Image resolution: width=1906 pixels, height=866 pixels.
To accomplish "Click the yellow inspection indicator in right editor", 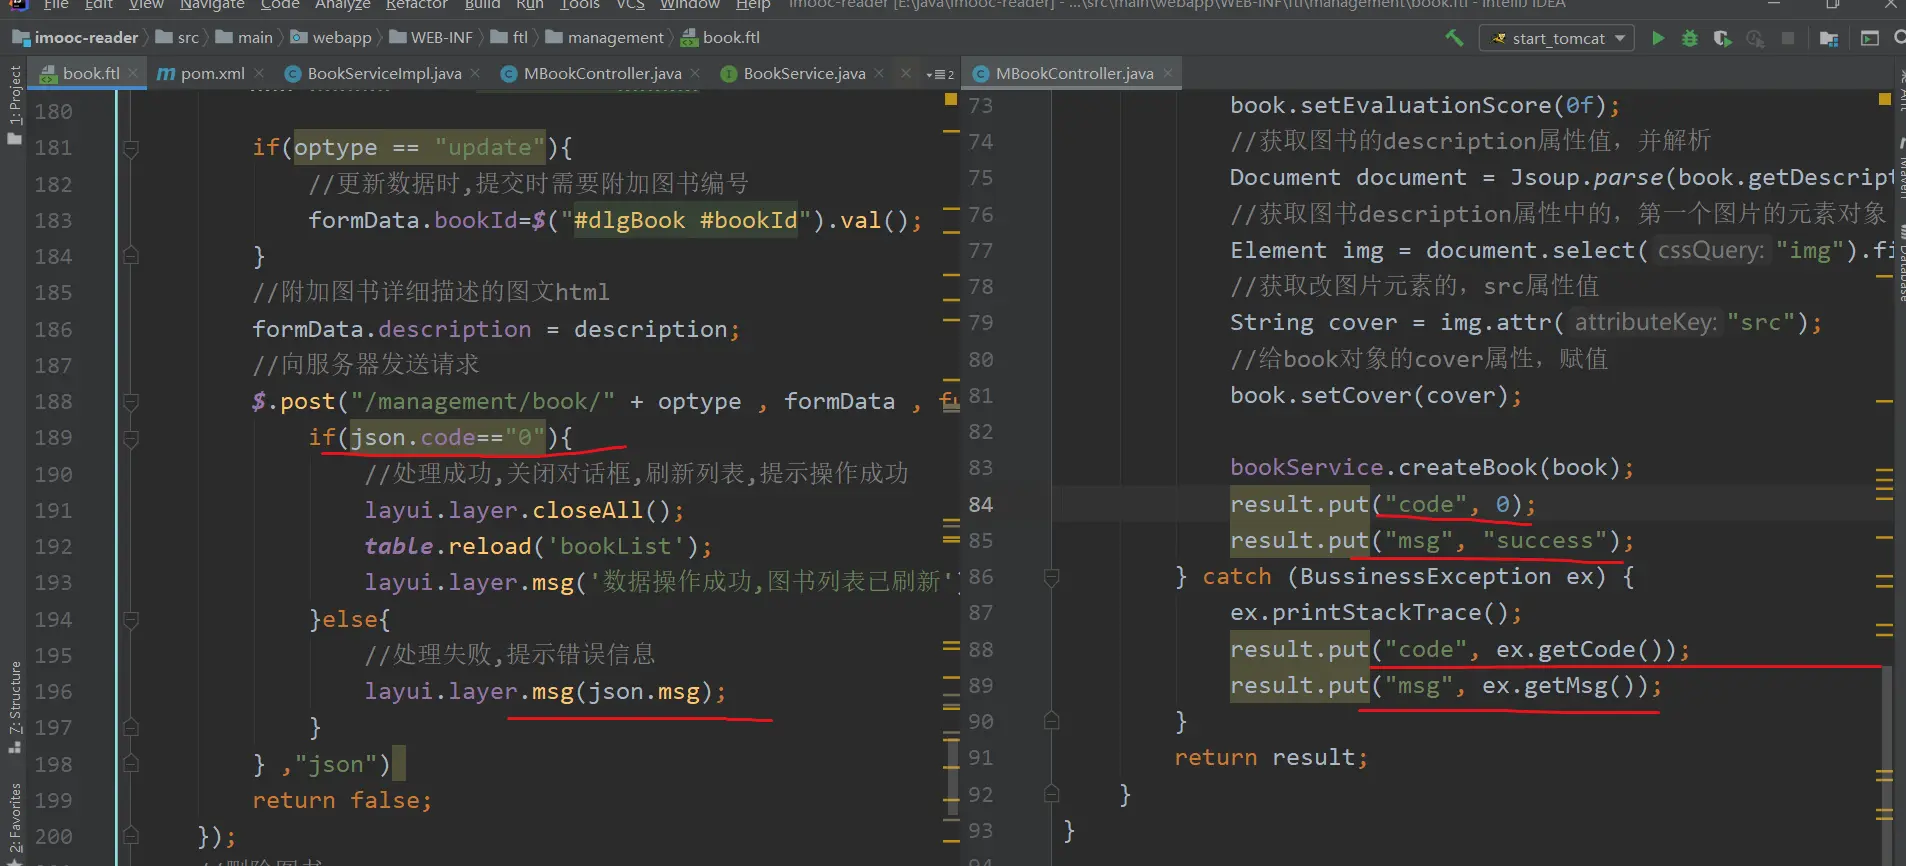I will [1884, 99].
